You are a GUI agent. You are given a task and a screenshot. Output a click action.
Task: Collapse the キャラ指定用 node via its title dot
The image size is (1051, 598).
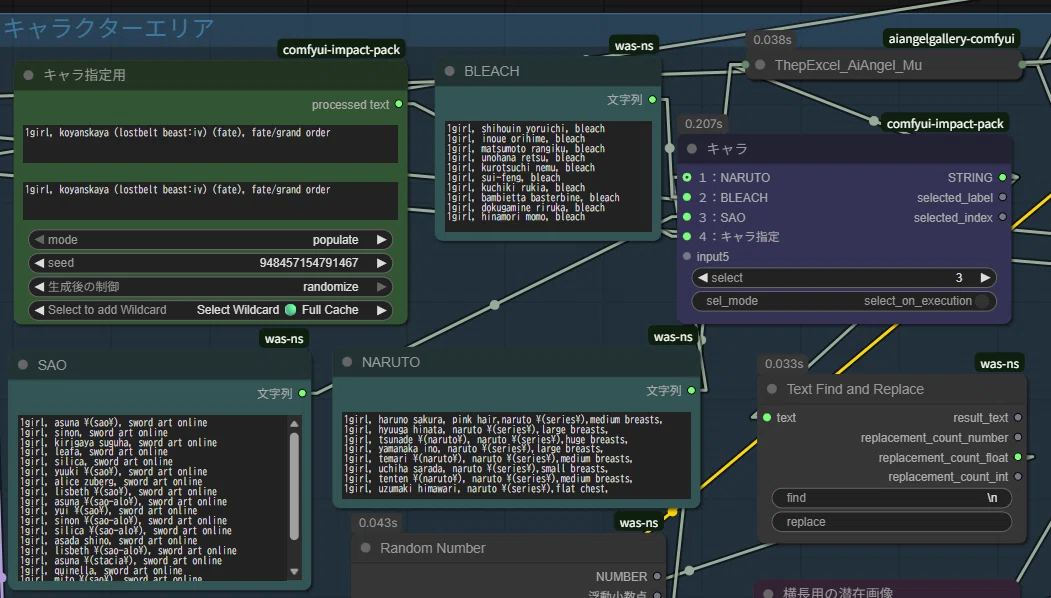(28, 75)
